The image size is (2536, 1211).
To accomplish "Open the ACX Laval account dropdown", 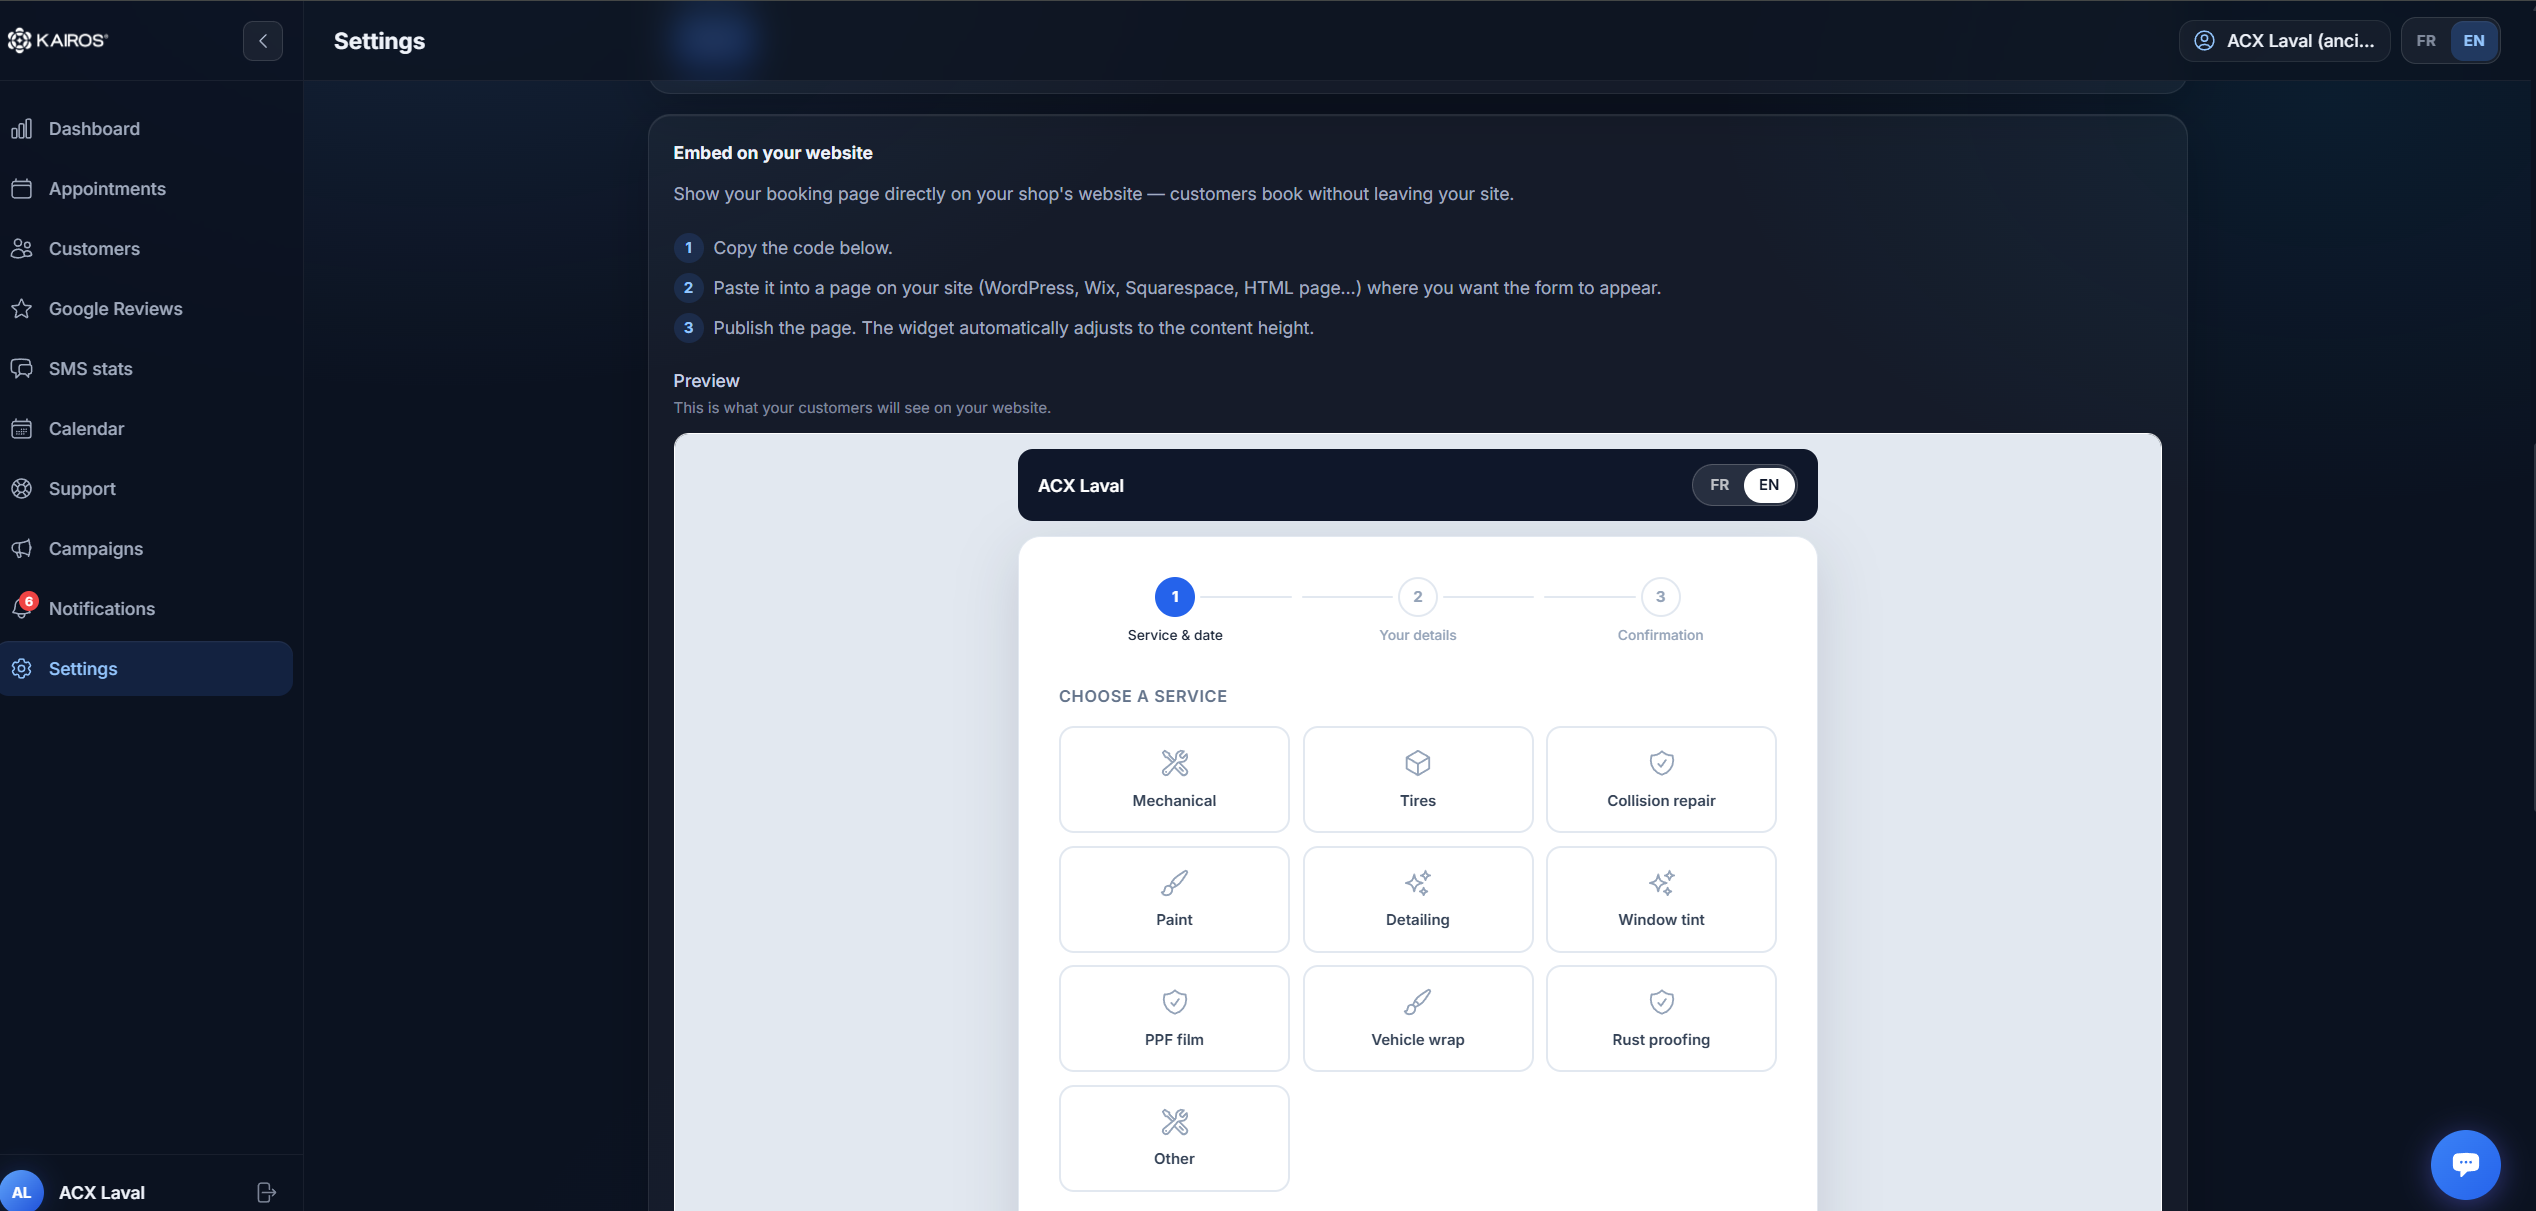I will (x=2284, y=41).
